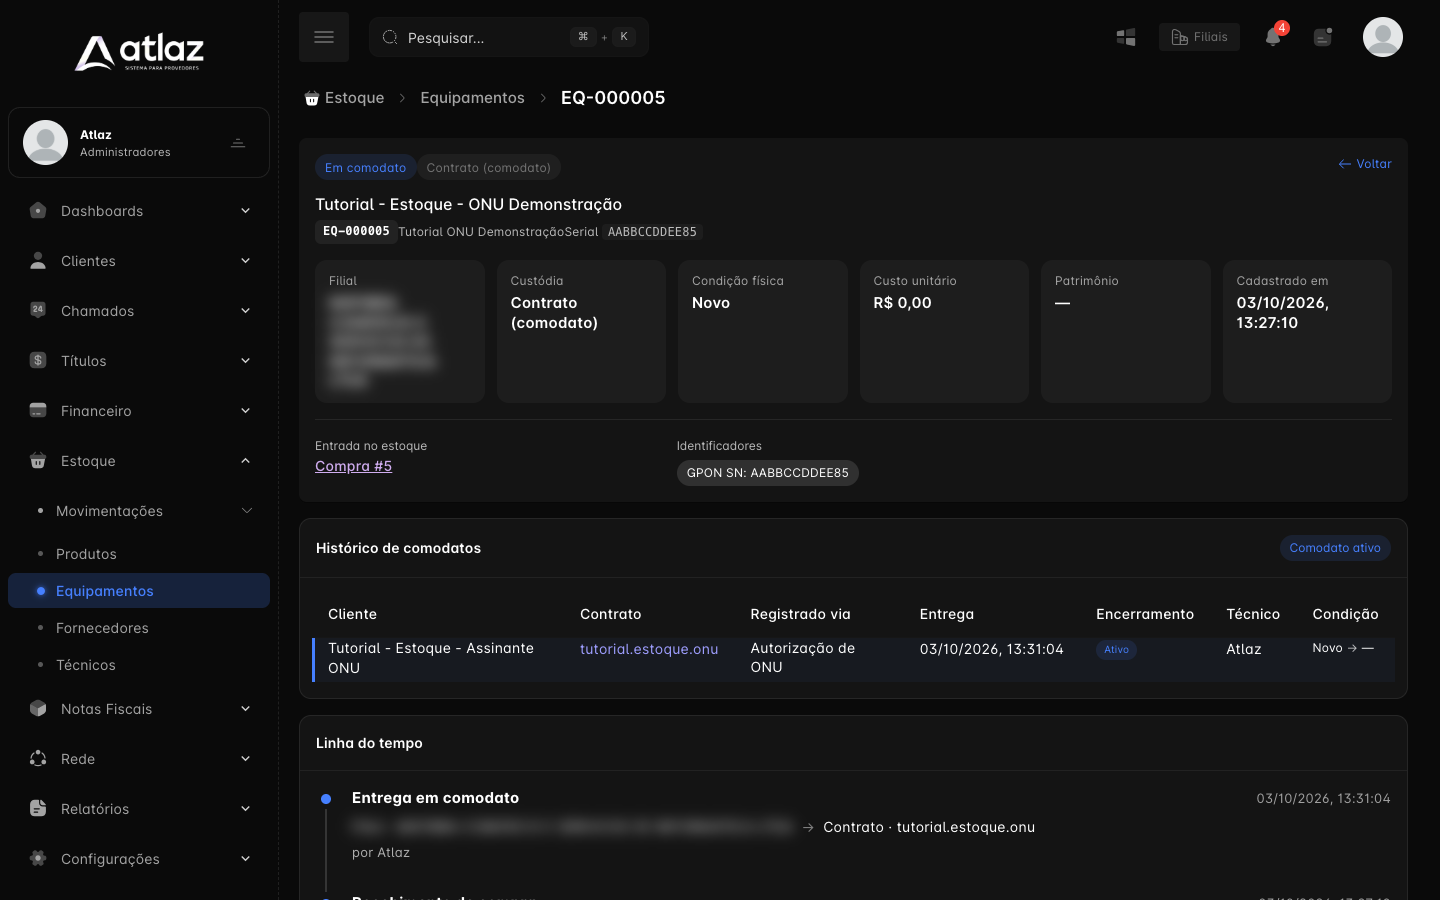Click the EQ-000005 code tag under the title
The image size is (1440, 900).
pyautogui.click(x=356, y=231)
